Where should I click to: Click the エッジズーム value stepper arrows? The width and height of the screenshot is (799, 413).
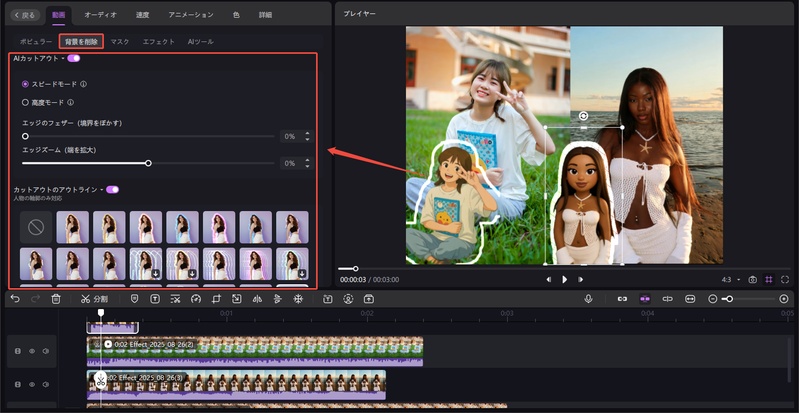(307, 163)
